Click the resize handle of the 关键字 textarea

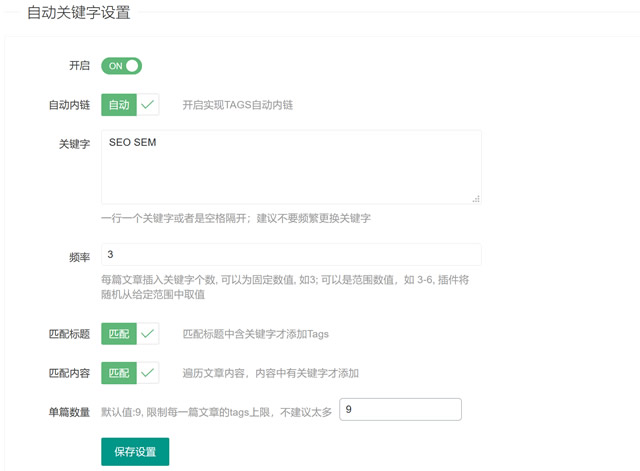[476, 199]
